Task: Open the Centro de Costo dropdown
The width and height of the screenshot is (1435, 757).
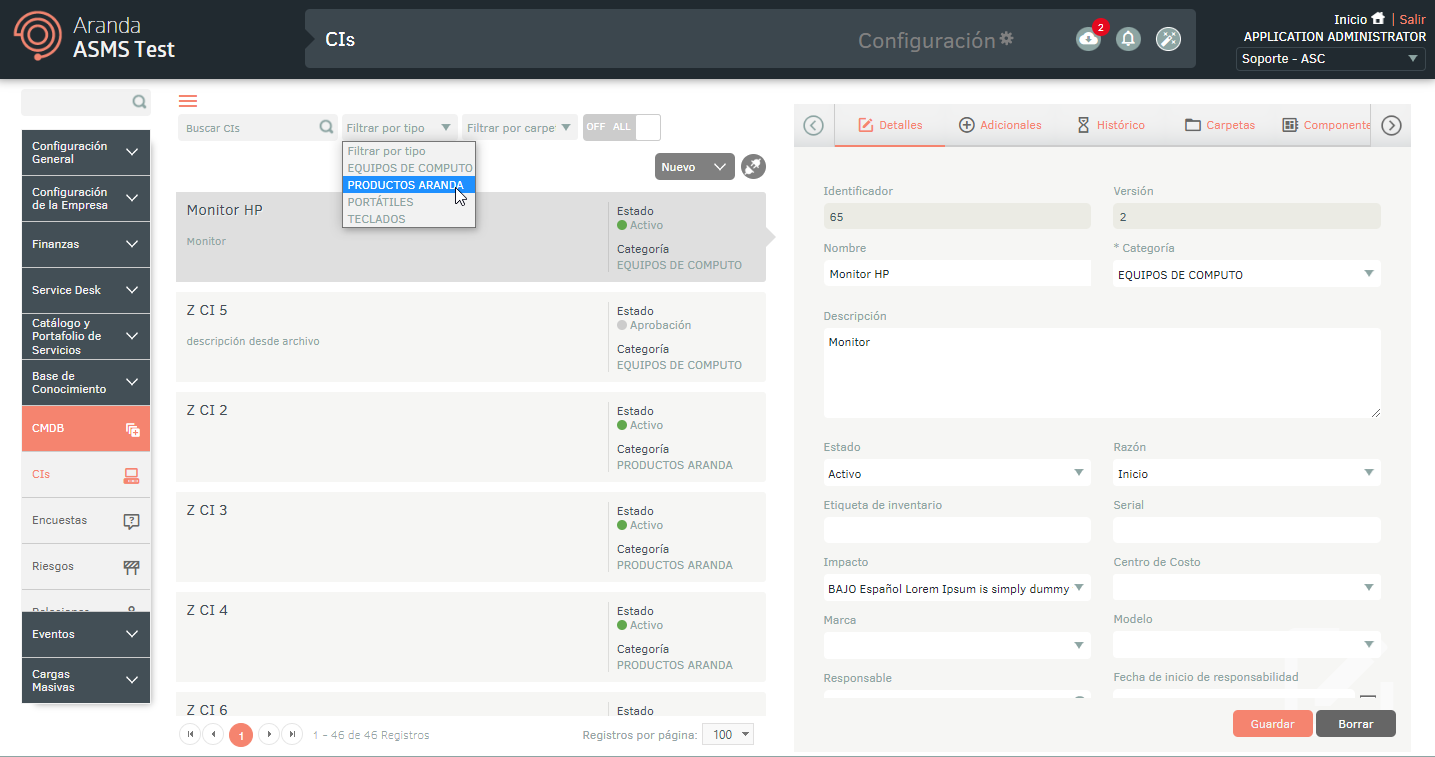Action: pyautogui.click(x=1247, y=588)
